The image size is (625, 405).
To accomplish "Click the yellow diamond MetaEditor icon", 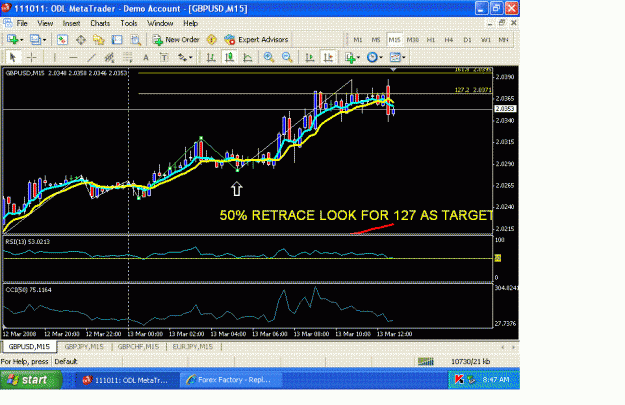I will [212, 39].
